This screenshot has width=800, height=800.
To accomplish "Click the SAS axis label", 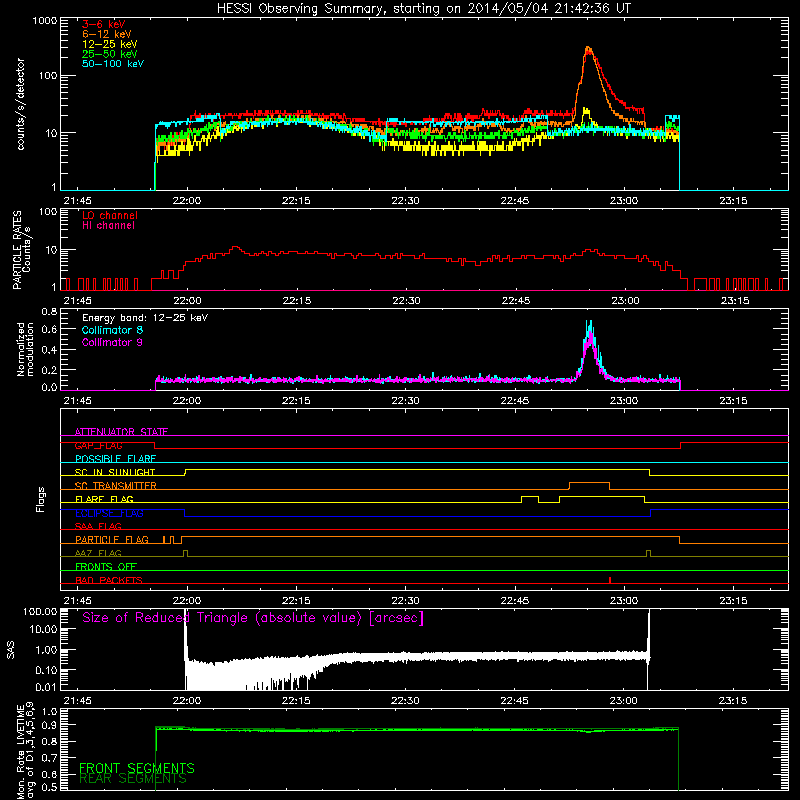I will [x=10, y=650].
